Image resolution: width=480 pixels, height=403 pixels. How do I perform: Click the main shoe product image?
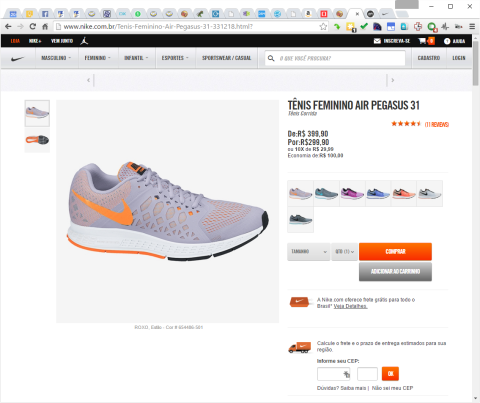[x=168, y=211]
